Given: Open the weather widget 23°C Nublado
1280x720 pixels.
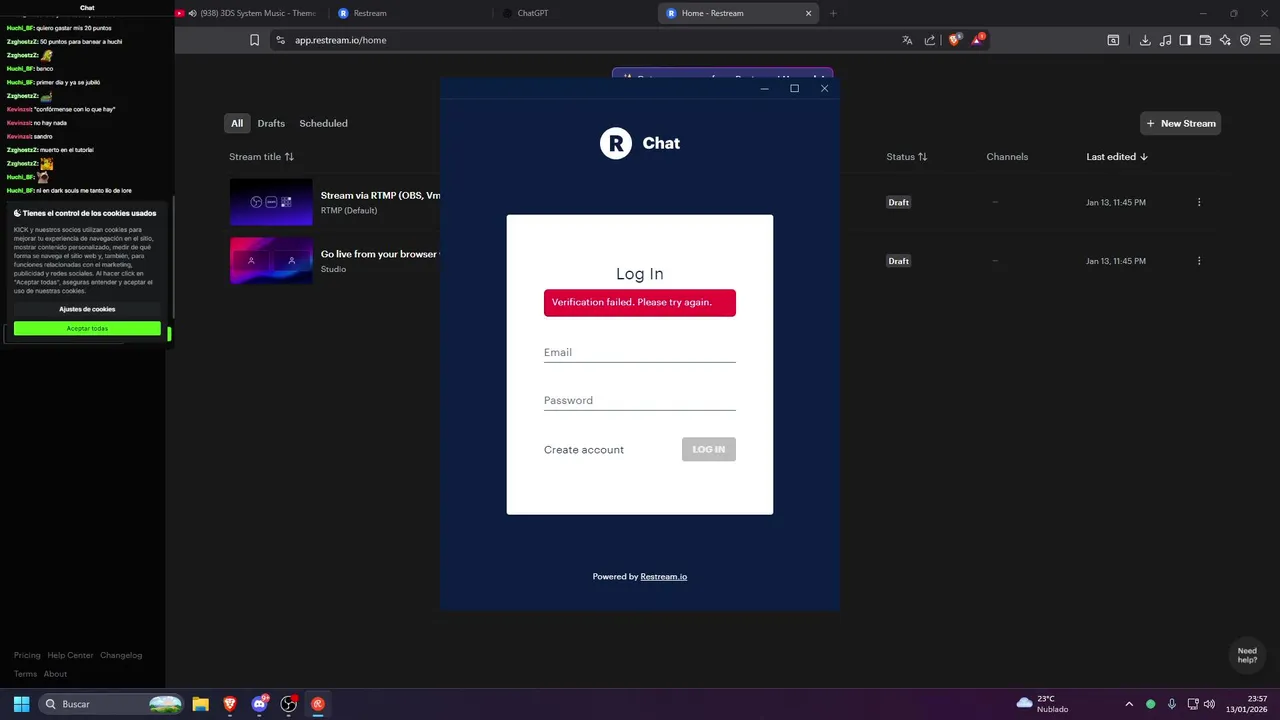Looking at the screenshot, I should (1042, 704).
